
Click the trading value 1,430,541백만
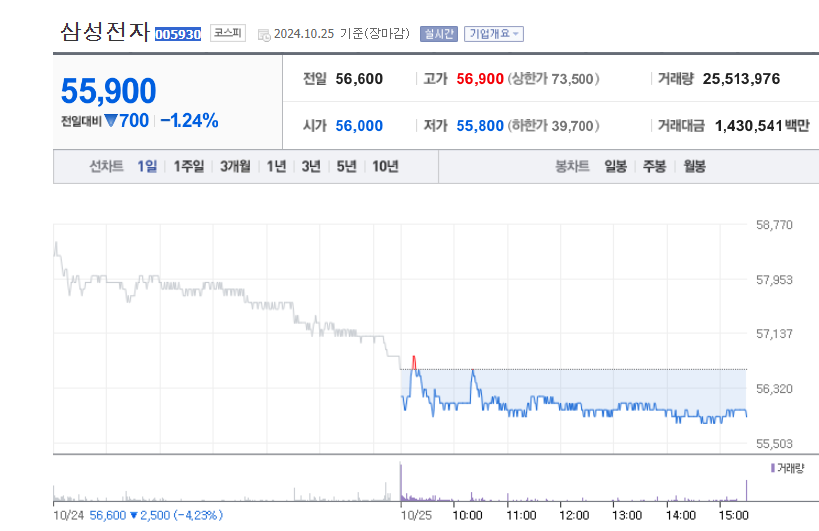[762, 126]
